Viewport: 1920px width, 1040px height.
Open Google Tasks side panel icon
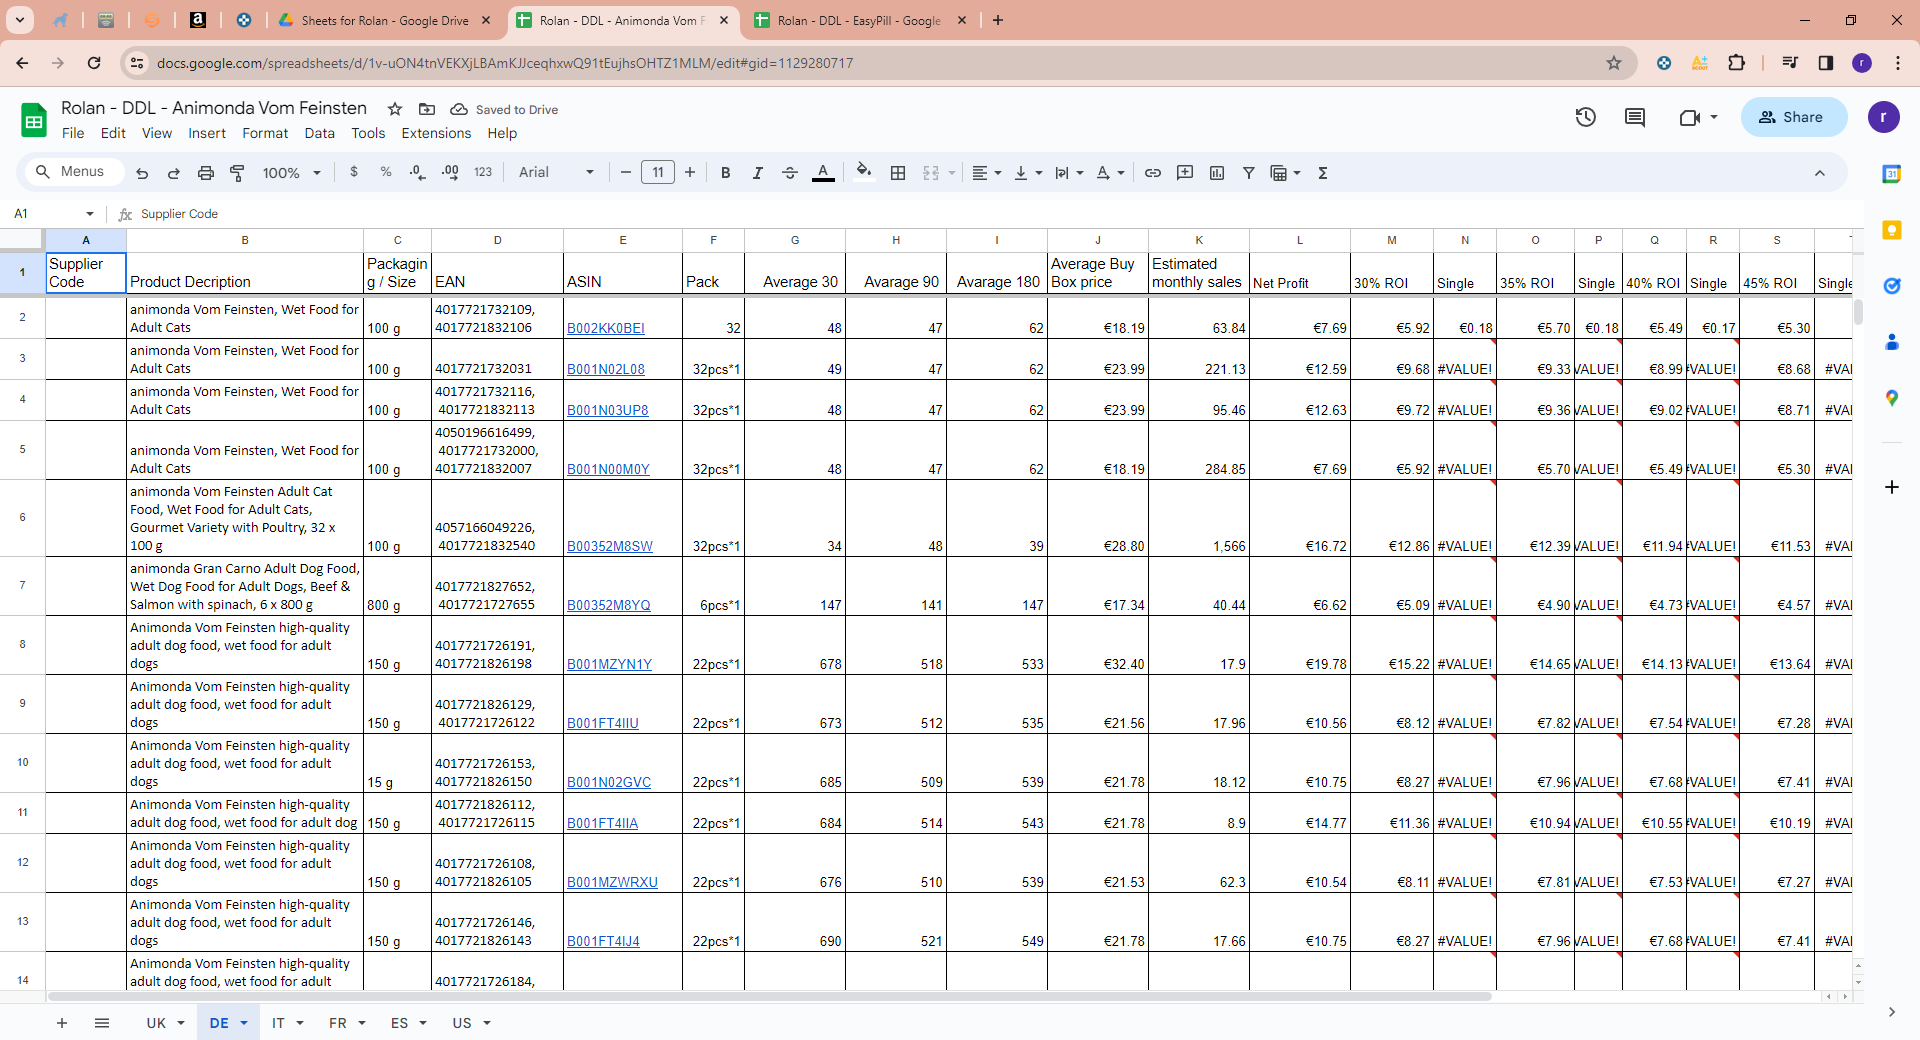(1891, 286)
